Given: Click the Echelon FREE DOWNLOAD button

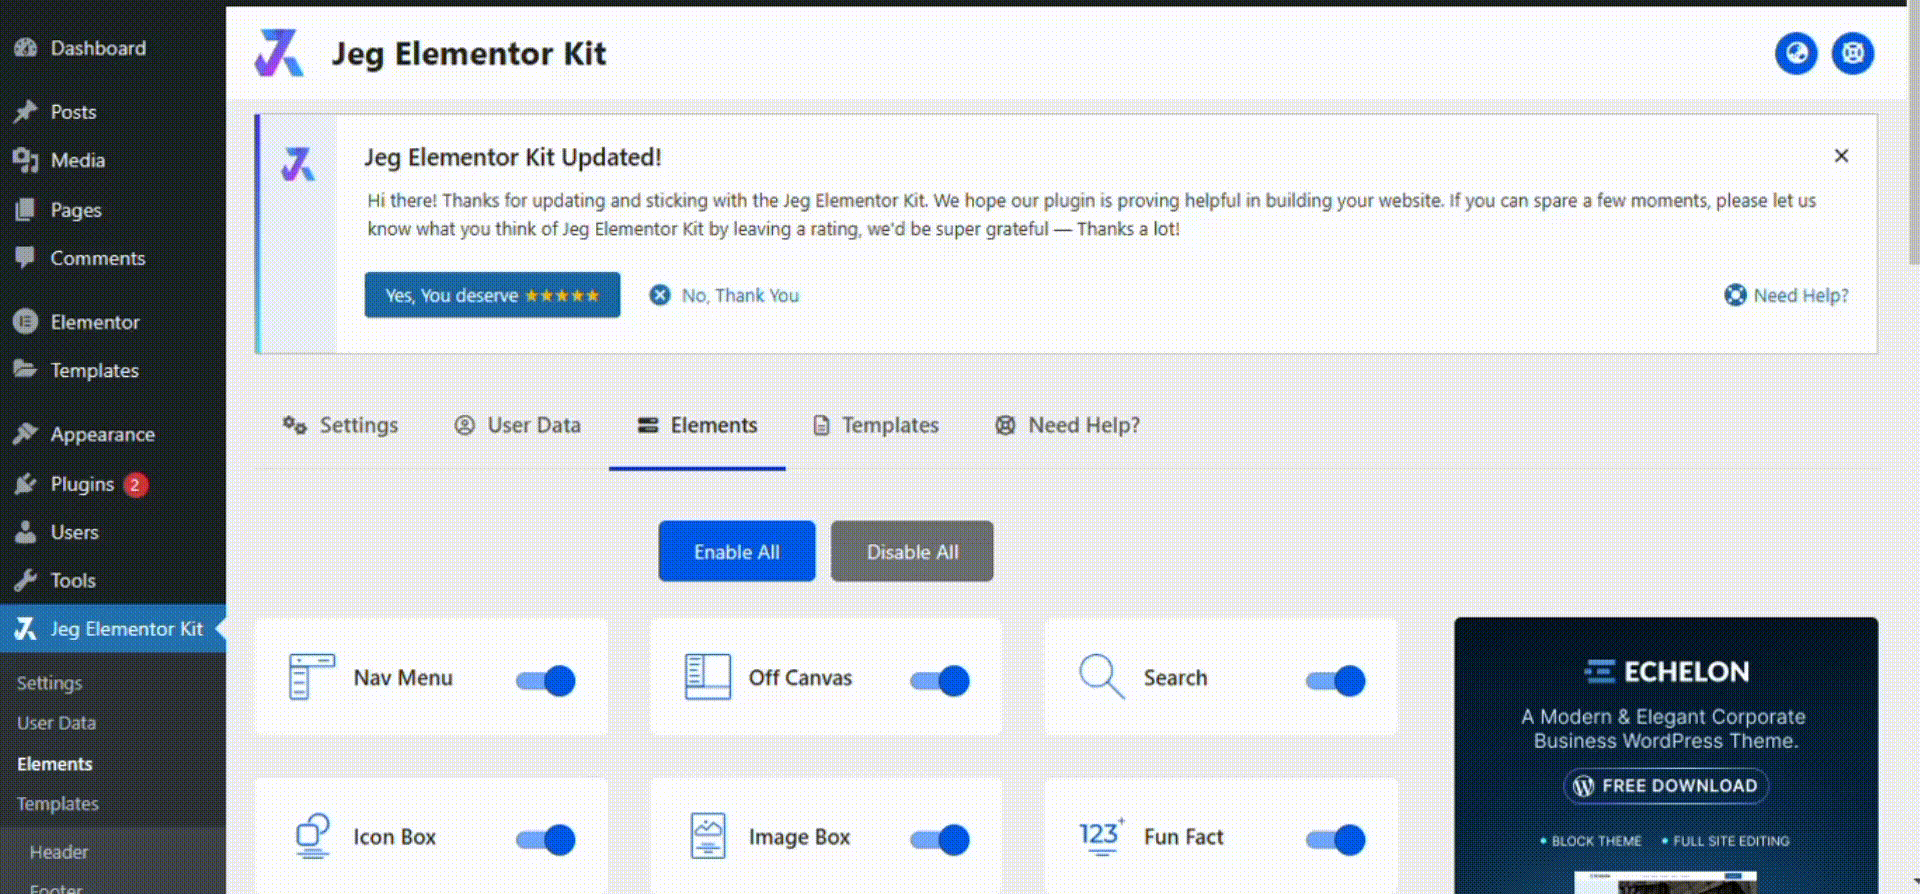Looking at the screenshot, I should pos(1666,786).
